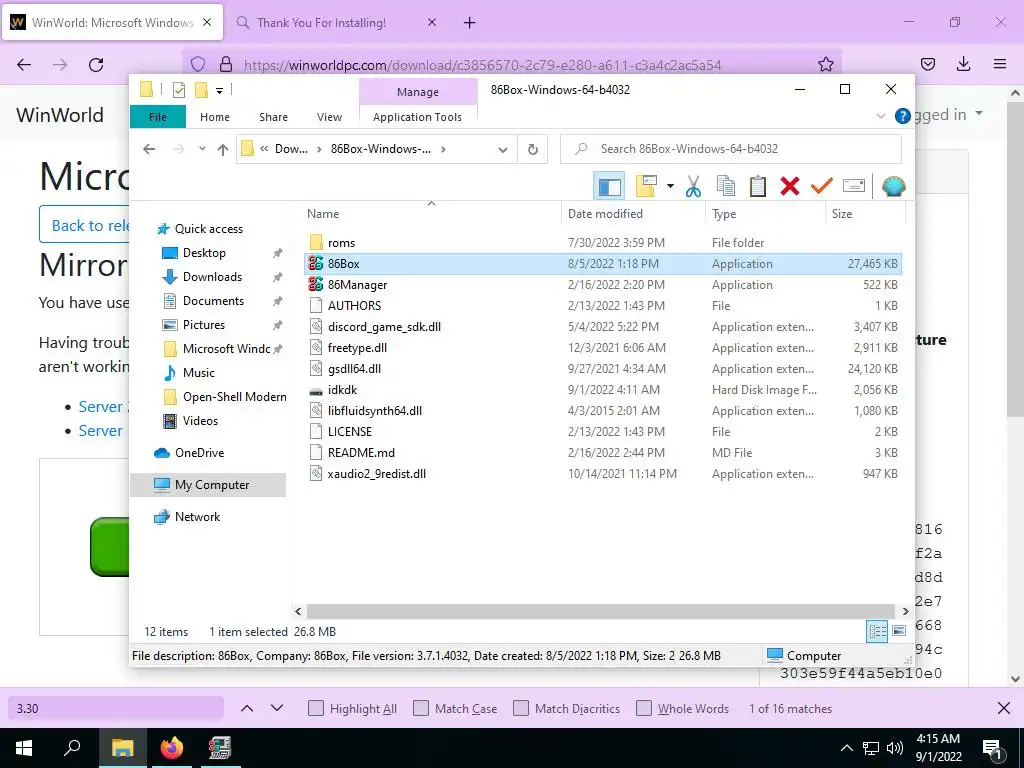Open the File ribbon tab
1024x768 pixels.
click(x=158, y=117)
